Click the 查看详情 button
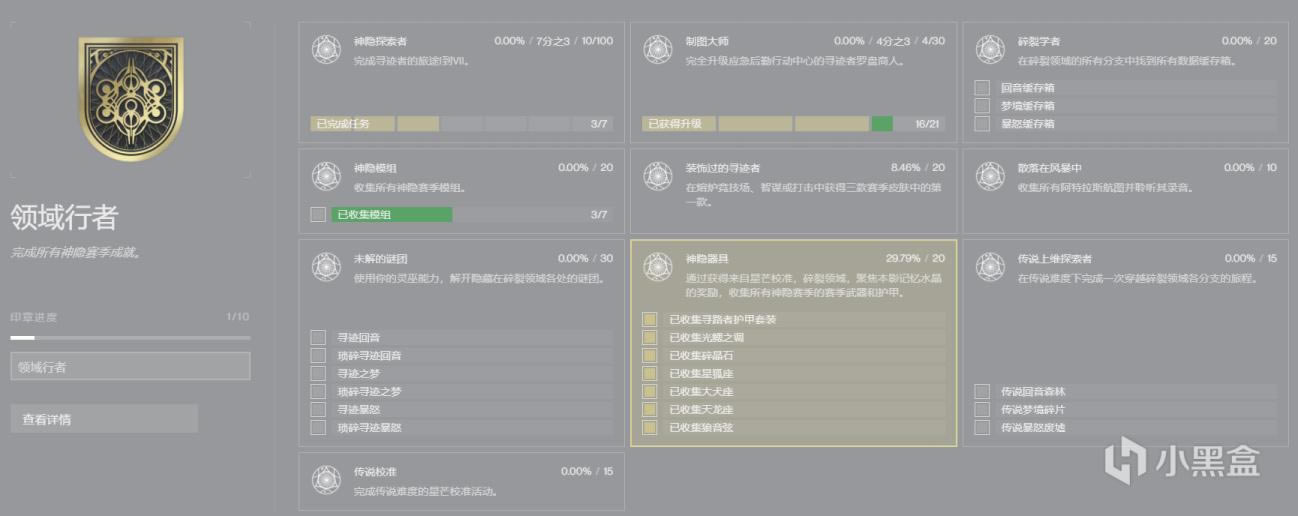1298x516 pixels. pos(104,419)
